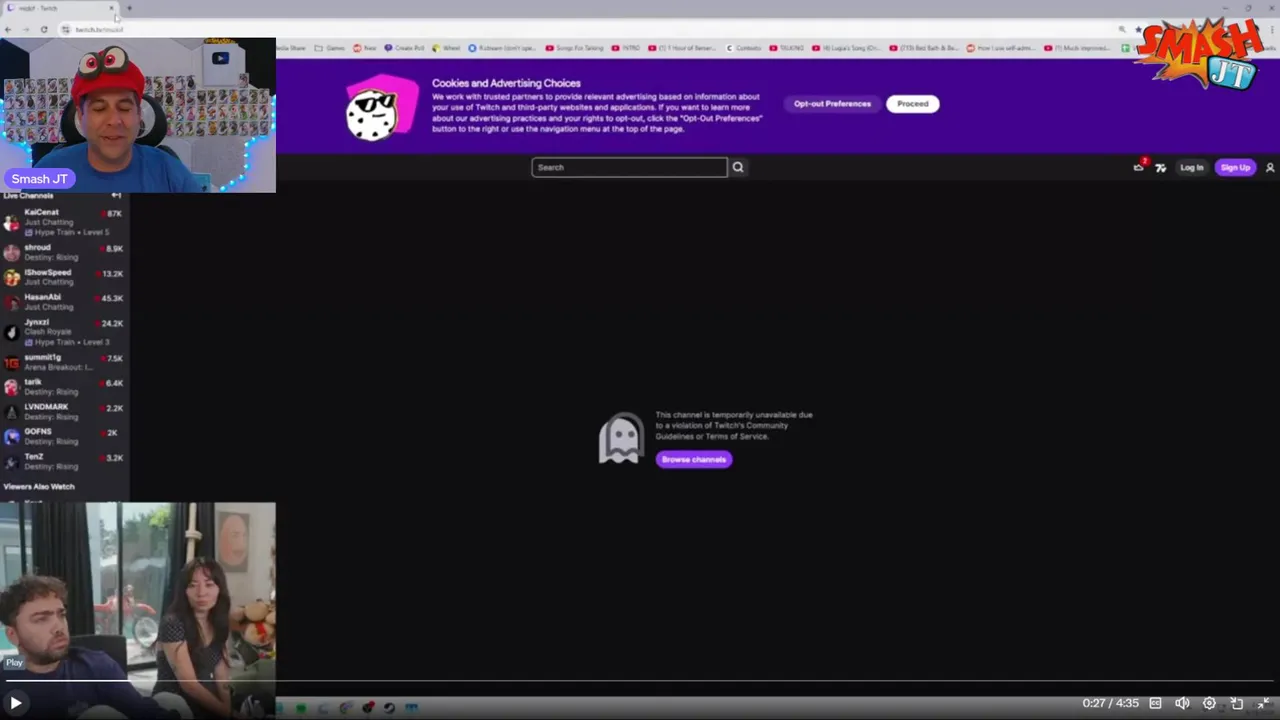Open the Create Poll bookmark
This screenshot has height=720, width=1280.
(405, 48)
